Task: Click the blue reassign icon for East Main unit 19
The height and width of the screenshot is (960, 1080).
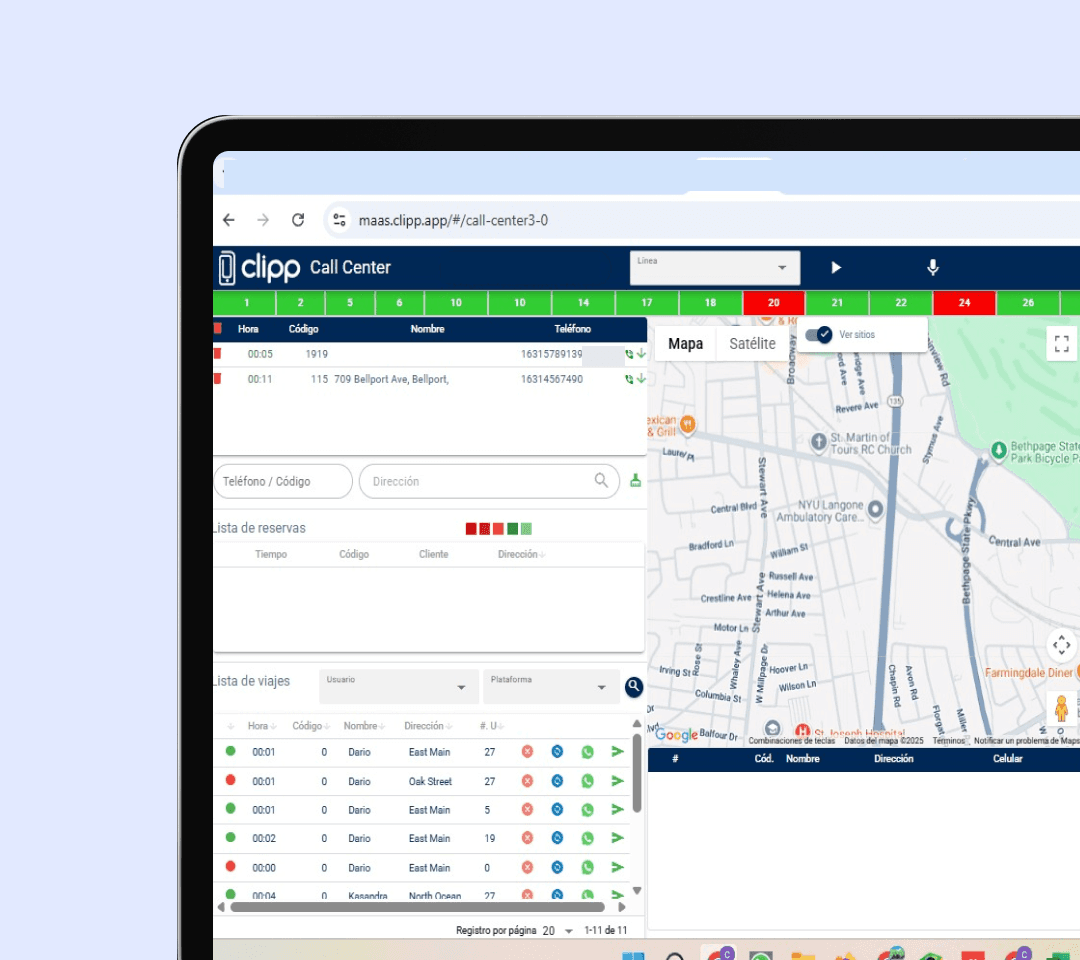Action: [557, 838]
